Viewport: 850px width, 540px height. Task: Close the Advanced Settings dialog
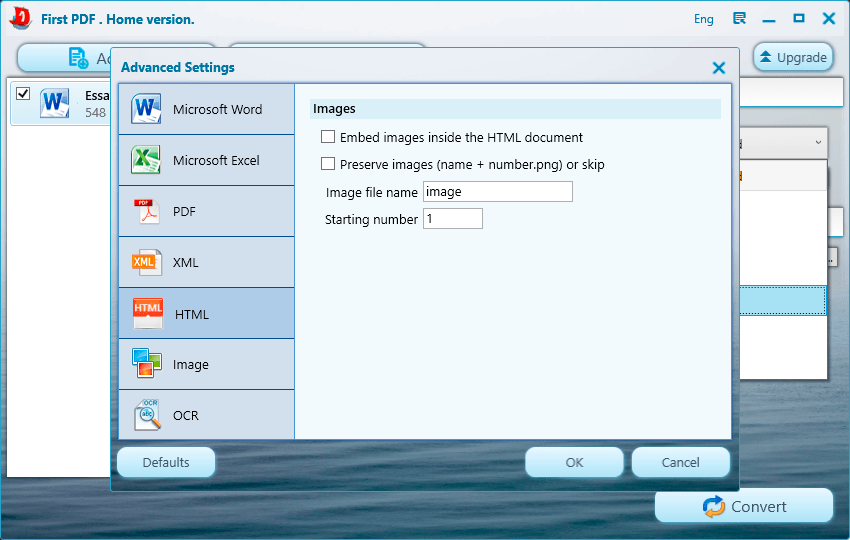(x=719, y=68)
